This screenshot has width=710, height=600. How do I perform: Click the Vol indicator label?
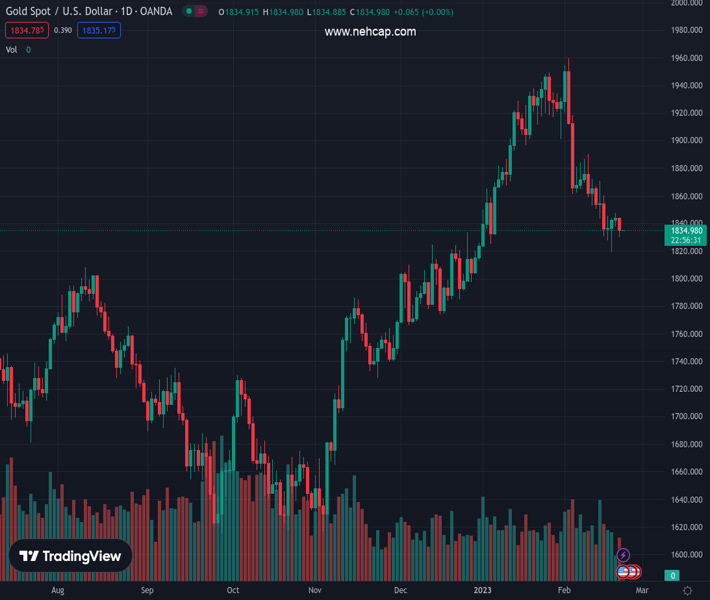pyautogui.click(x=12, y=50)
